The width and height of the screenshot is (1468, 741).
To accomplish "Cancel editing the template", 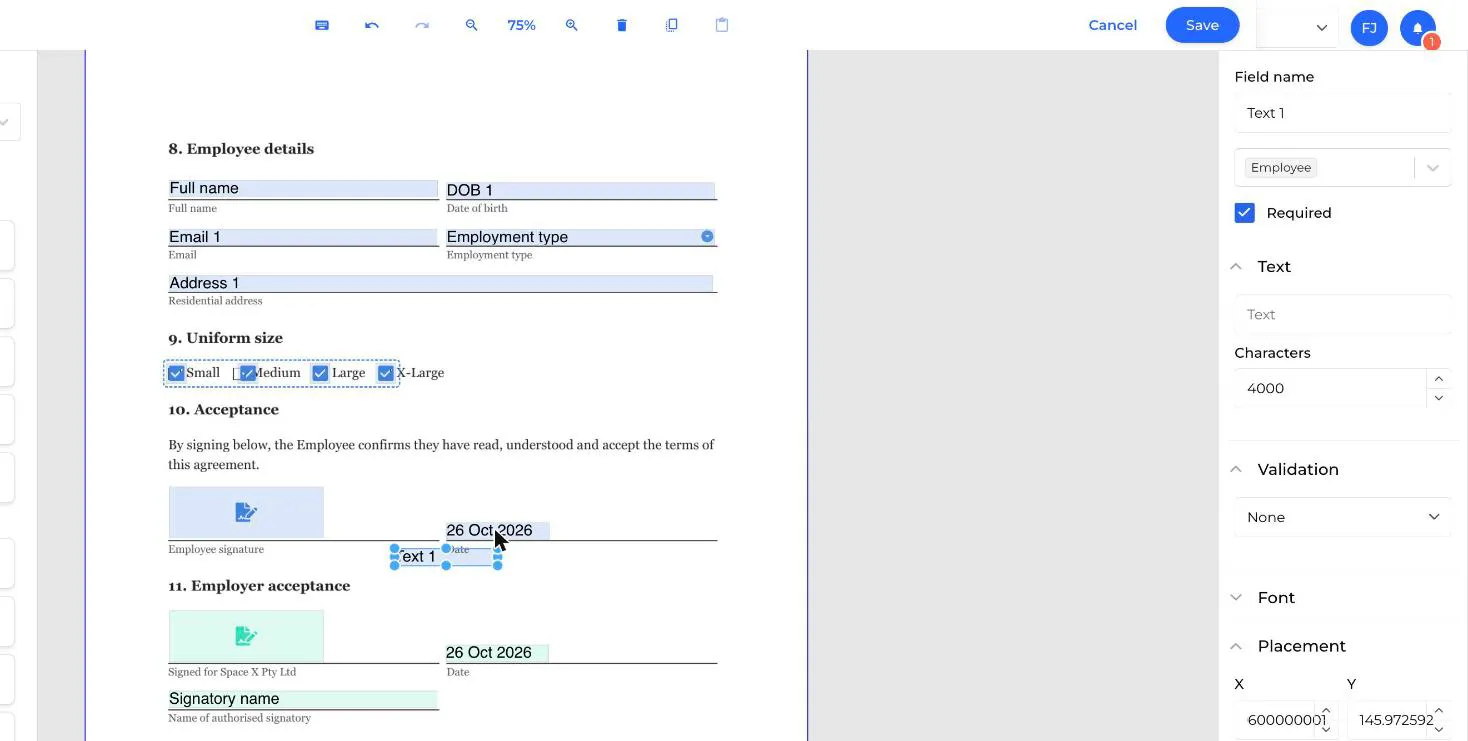I will coord(1112,25).
